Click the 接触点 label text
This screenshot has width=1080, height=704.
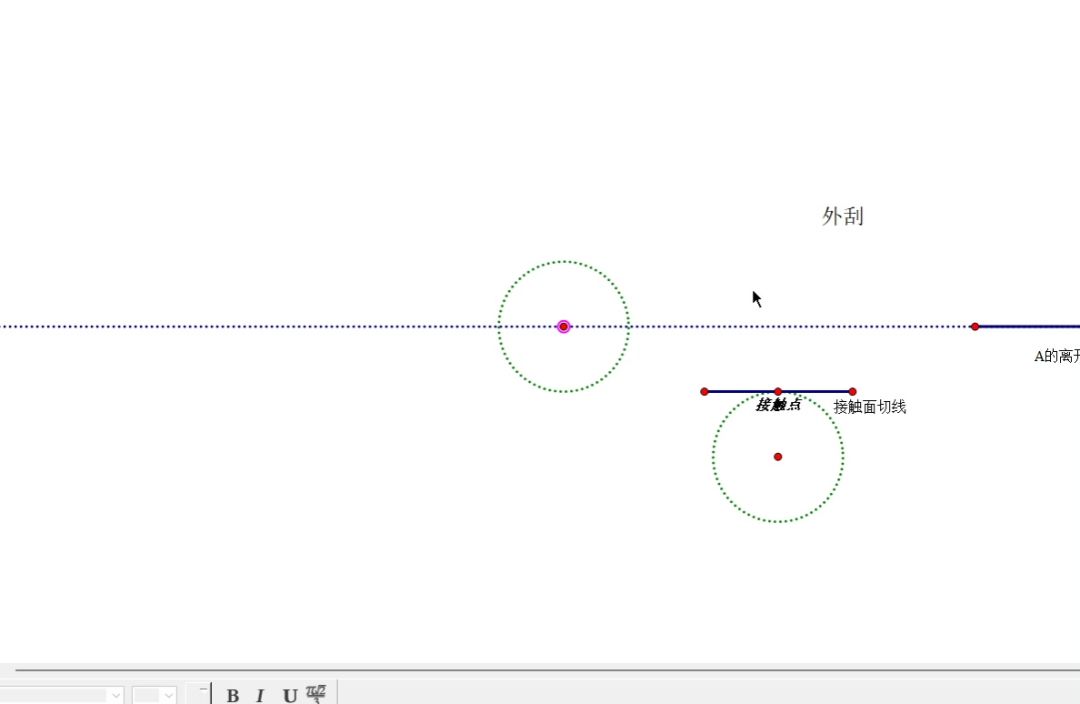click(x=778, y=405)
